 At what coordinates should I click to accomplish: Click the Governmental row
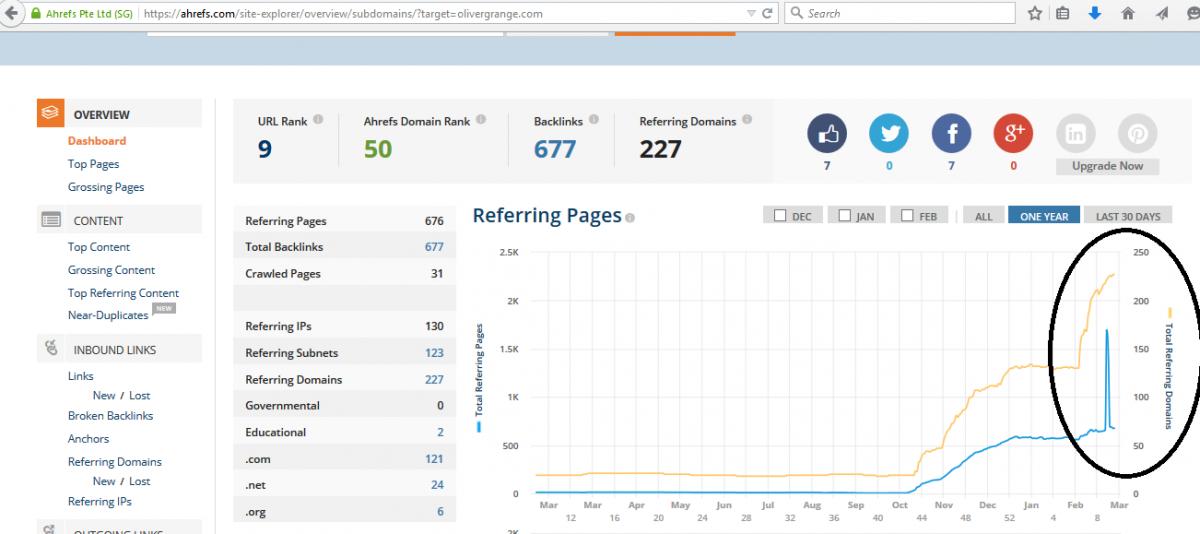(344, 406)
